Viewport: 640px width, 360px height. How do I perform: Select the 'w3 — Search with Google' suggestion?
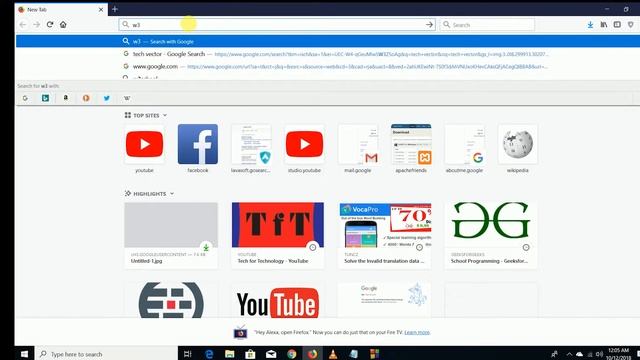(328, 41)
